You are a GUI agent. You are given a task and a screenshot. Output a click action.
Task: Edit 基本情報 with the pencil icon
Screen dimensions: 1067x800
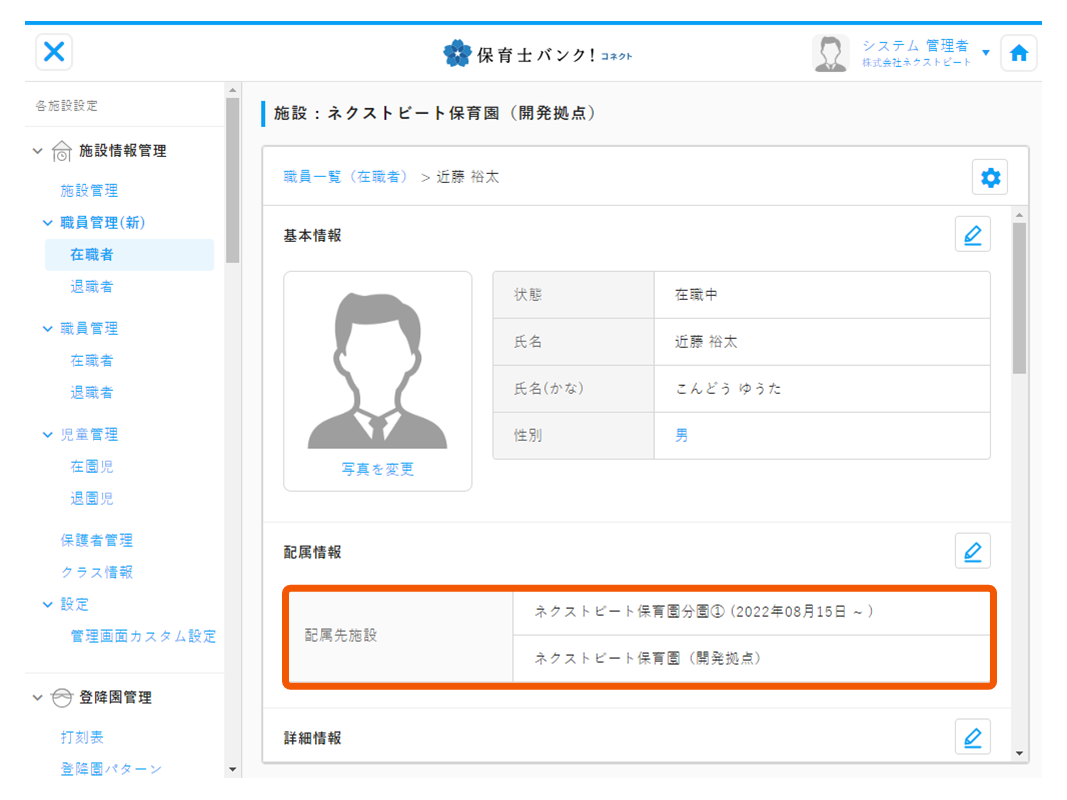972,235
